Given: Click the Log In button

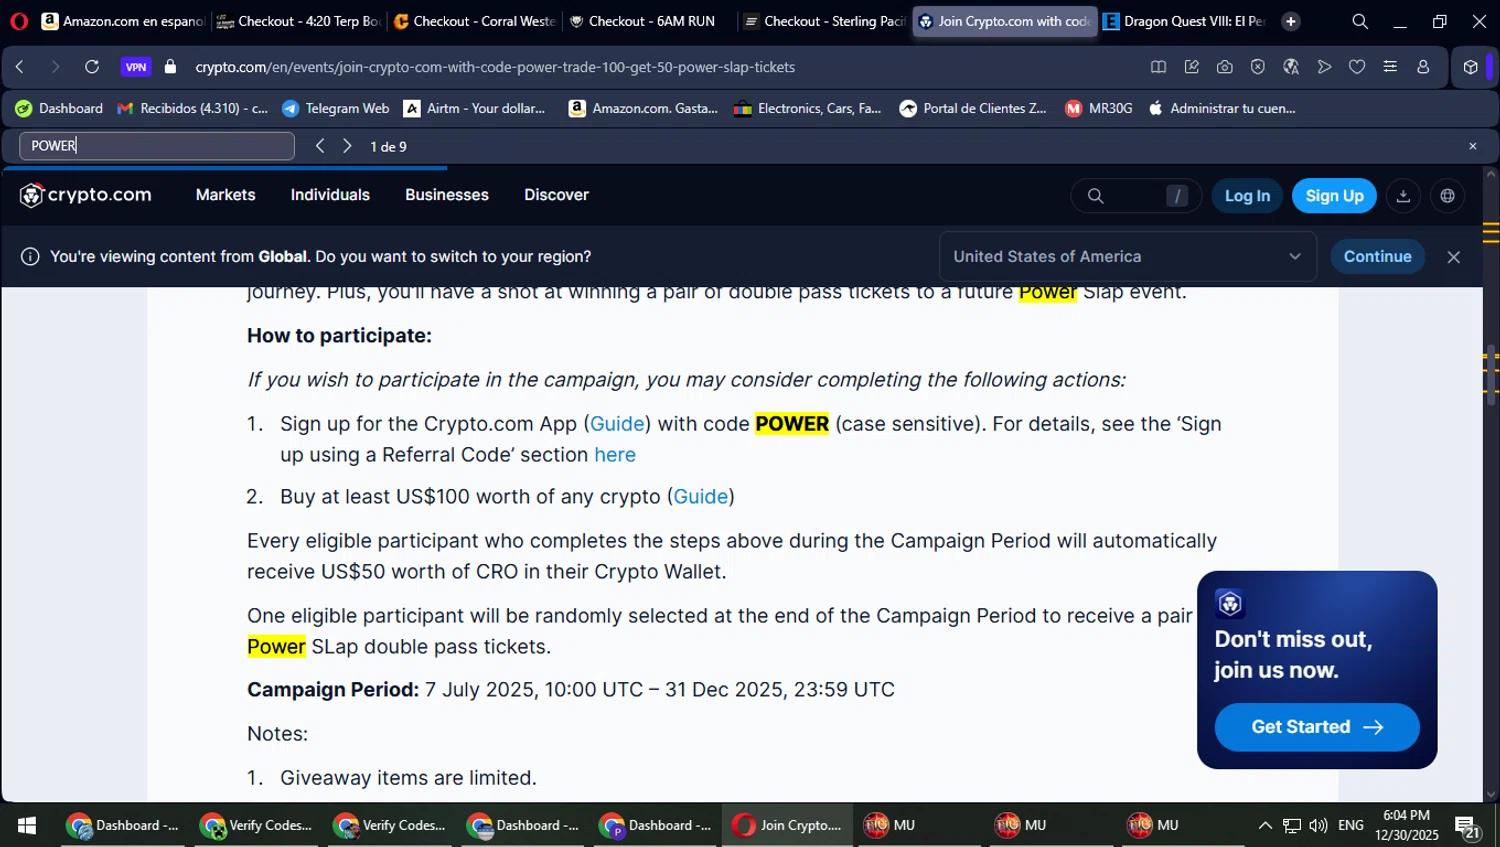Looking at the screenshot, I should (1247, 196).
